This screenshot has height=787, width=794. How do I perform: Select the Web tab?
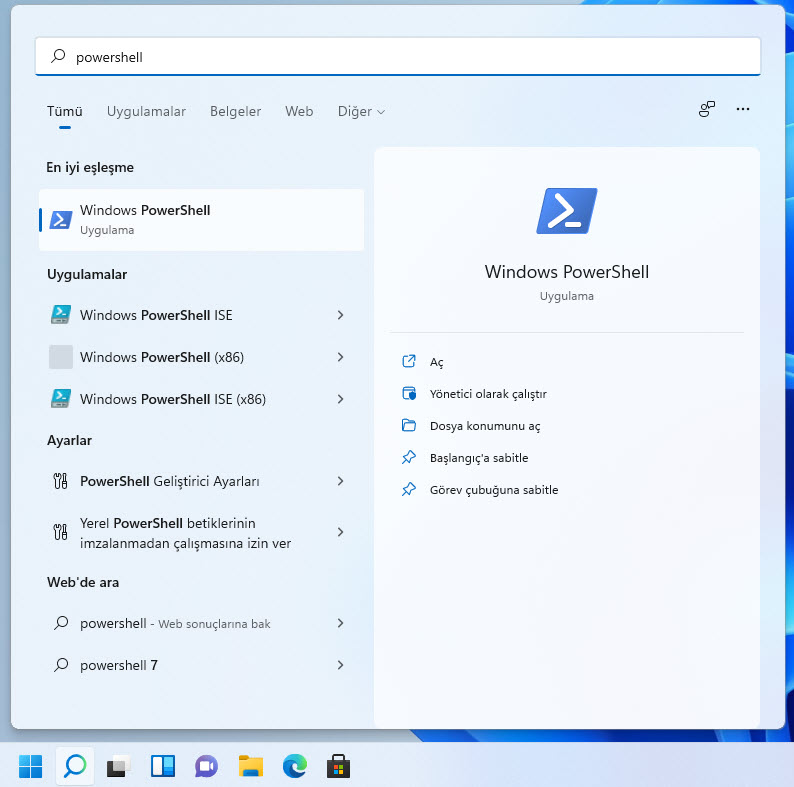point(299,111)
